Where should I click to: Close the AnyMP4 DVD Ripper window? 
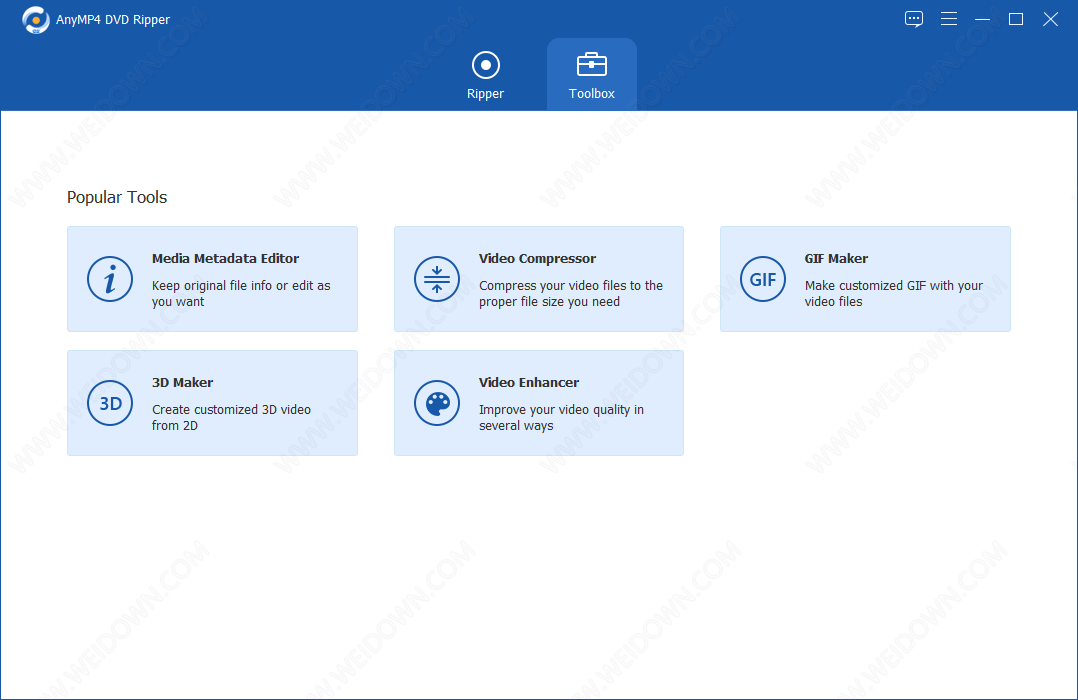click(1050, 19)
